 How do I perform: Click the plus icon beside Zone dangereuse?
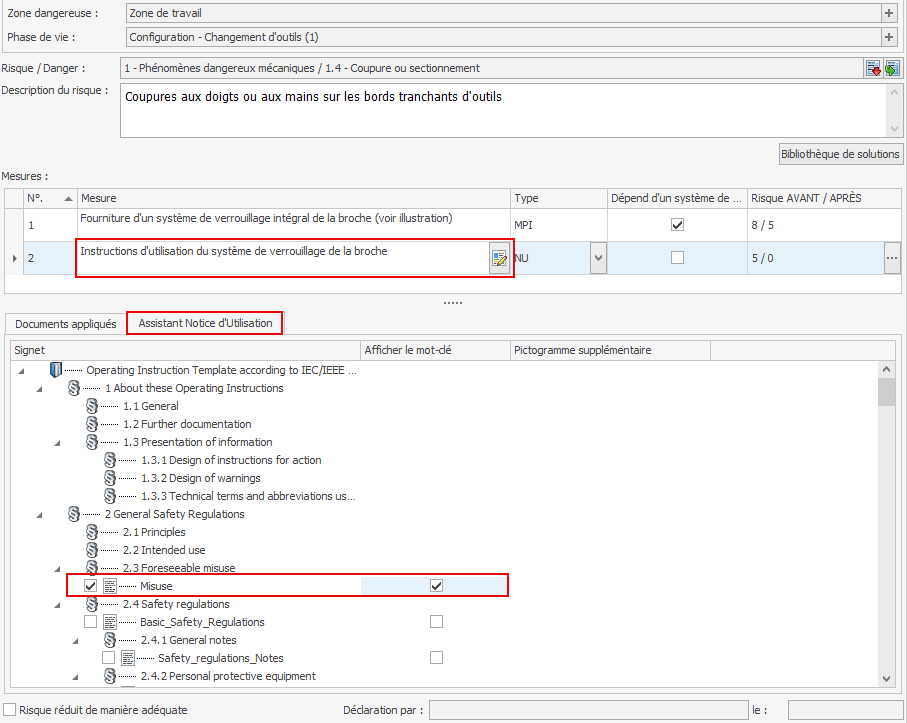click(888, 13)
